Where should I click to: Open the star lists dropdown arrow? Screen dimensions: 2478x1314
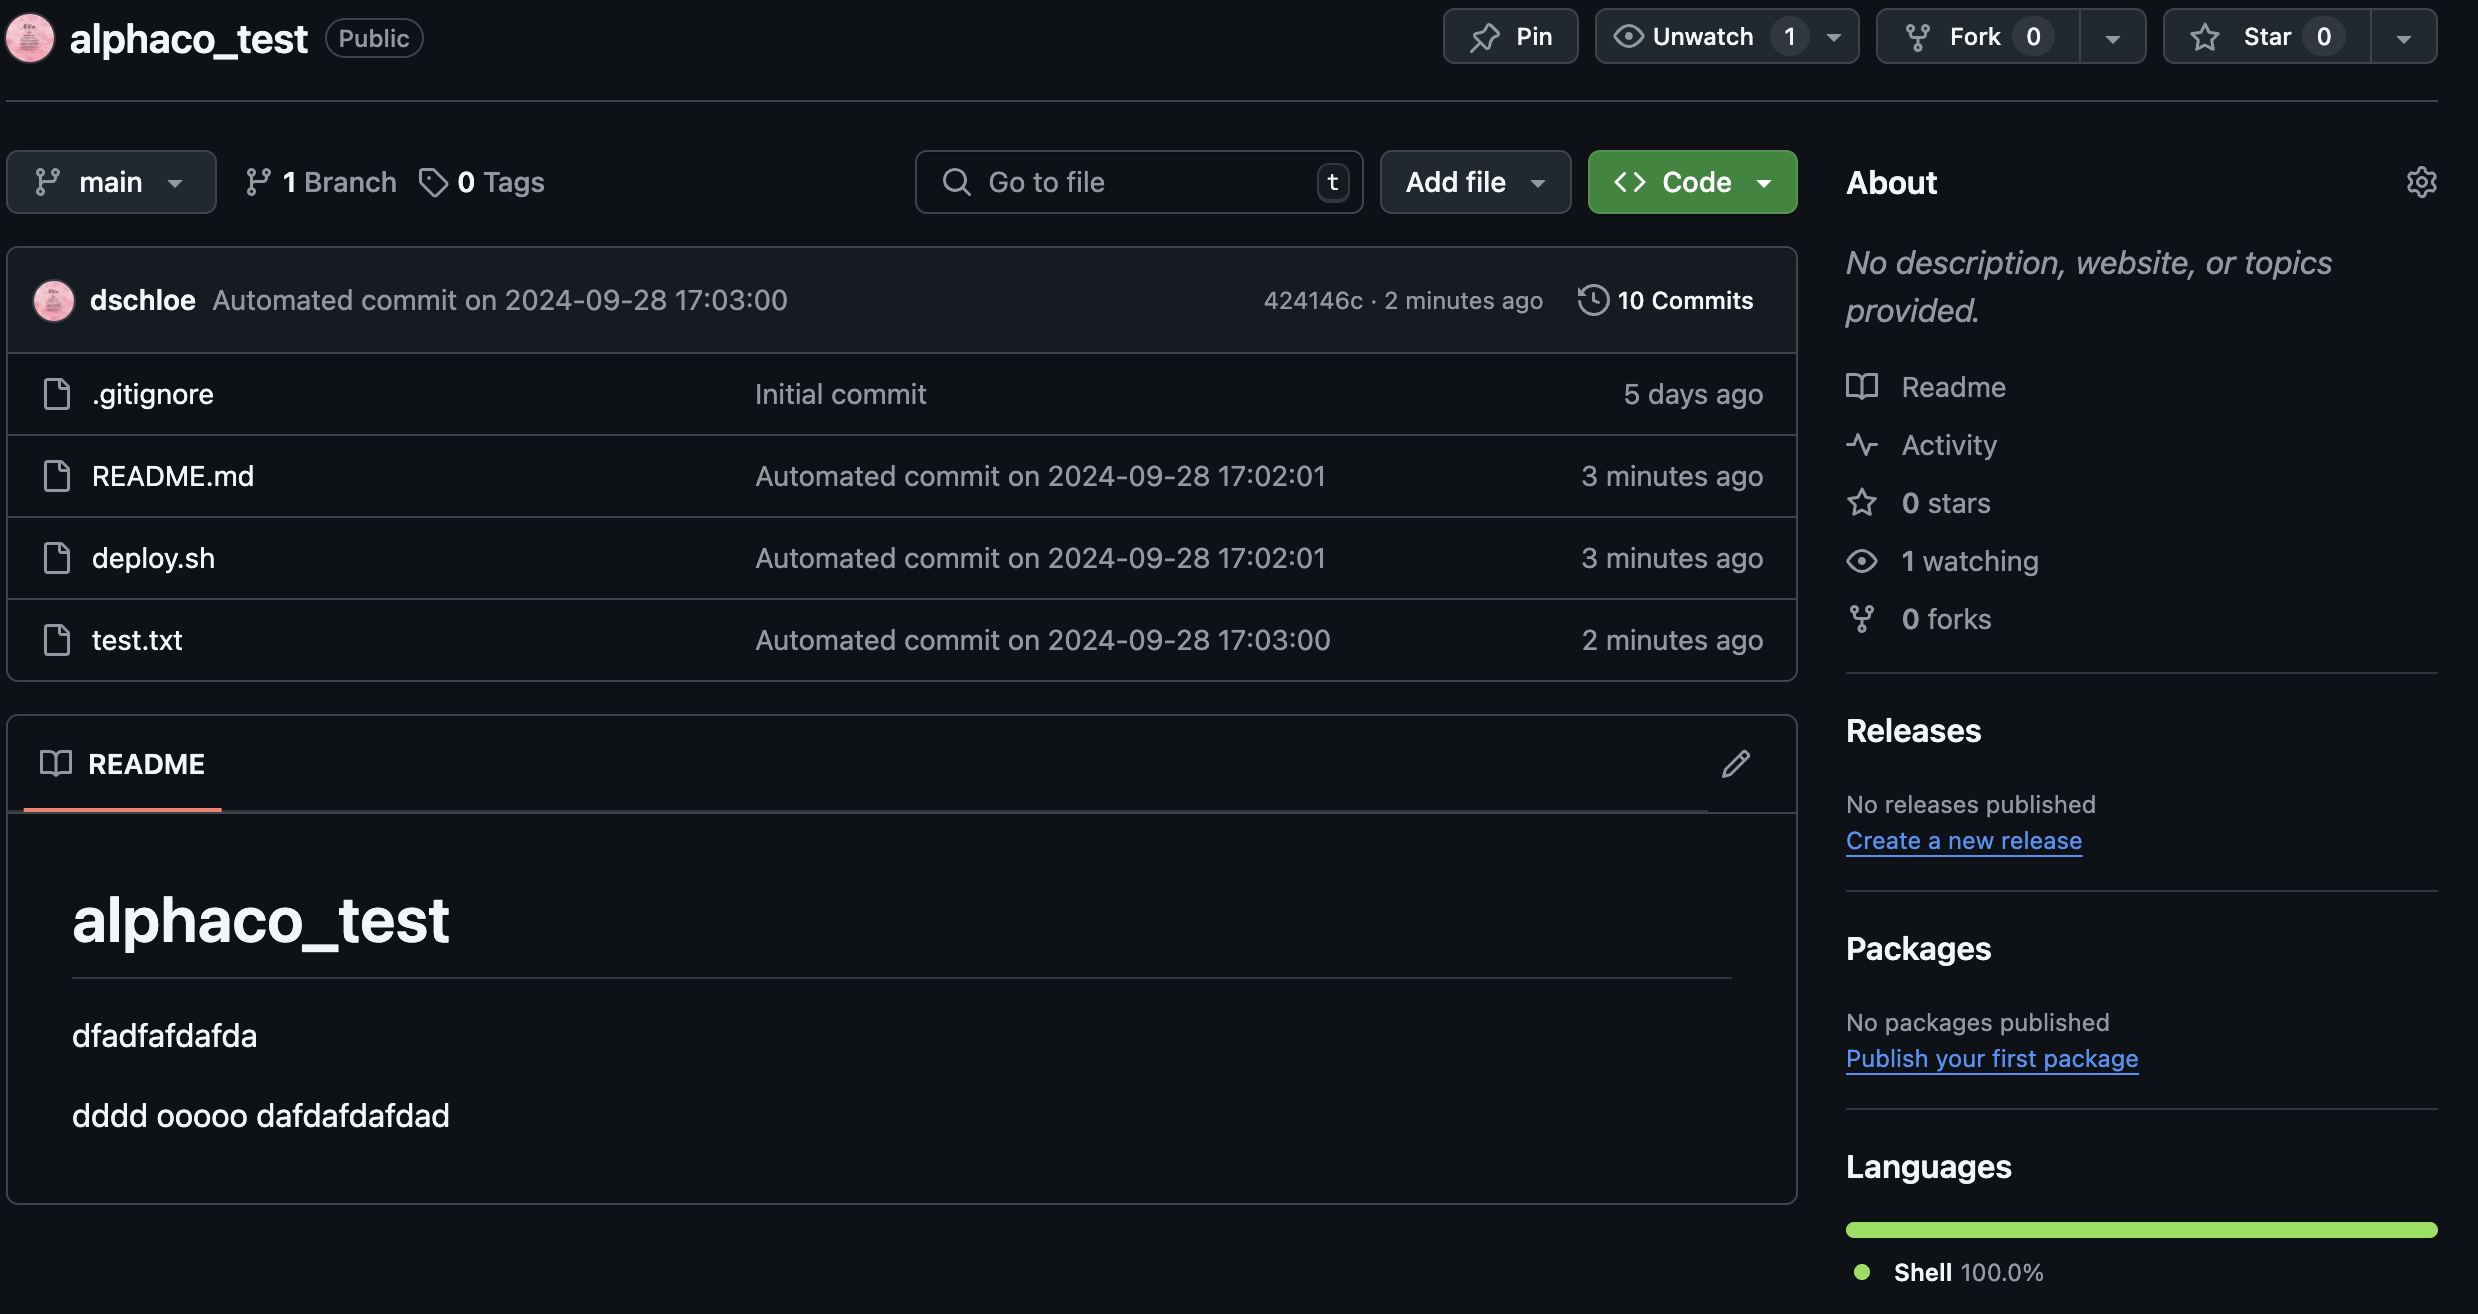(2404, 37)
